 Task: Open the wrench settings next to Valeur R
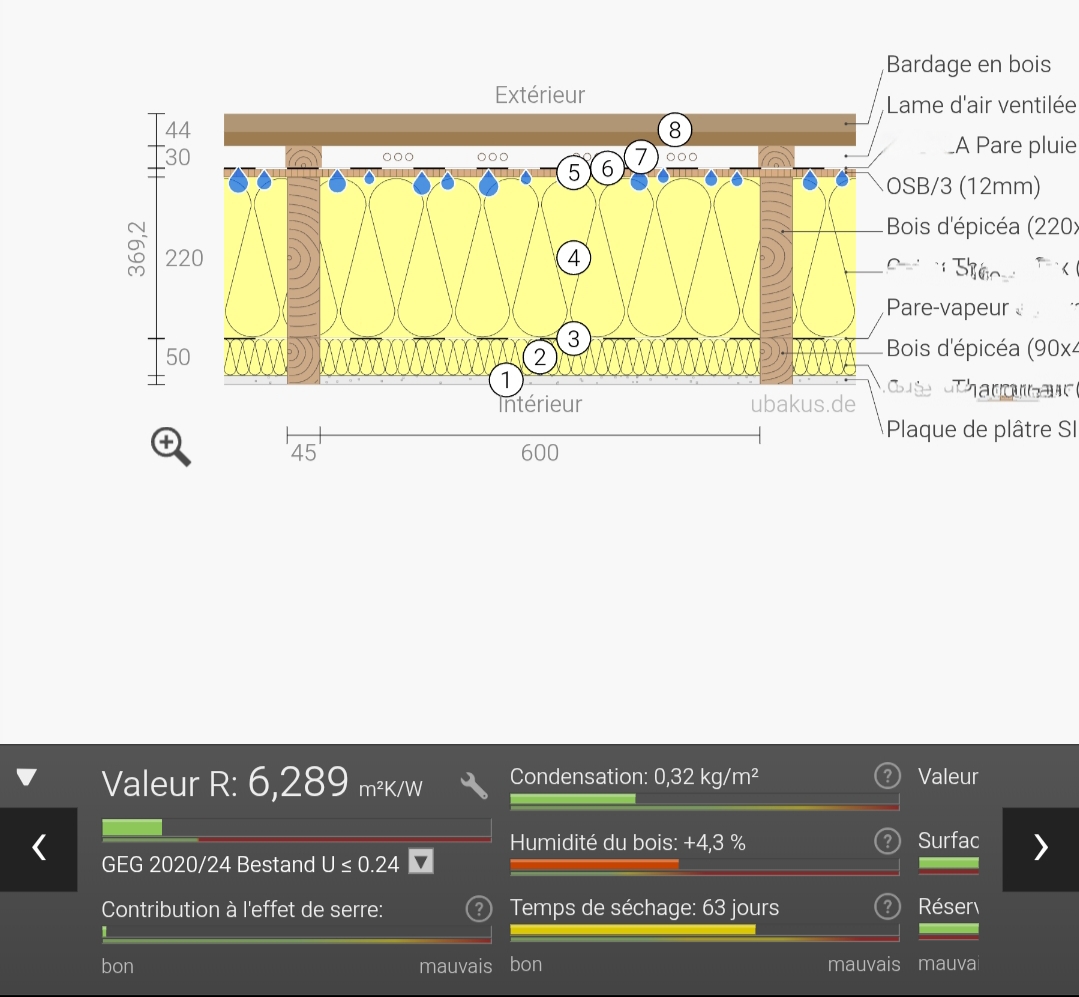(474, 785)
